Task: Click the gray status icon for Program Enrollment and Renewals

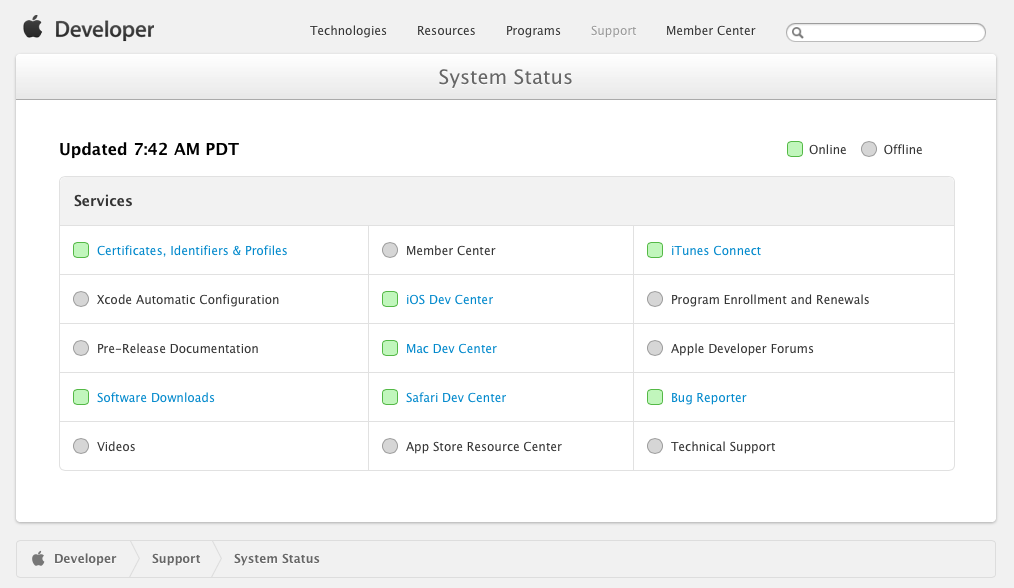Action: pos(655,299)
